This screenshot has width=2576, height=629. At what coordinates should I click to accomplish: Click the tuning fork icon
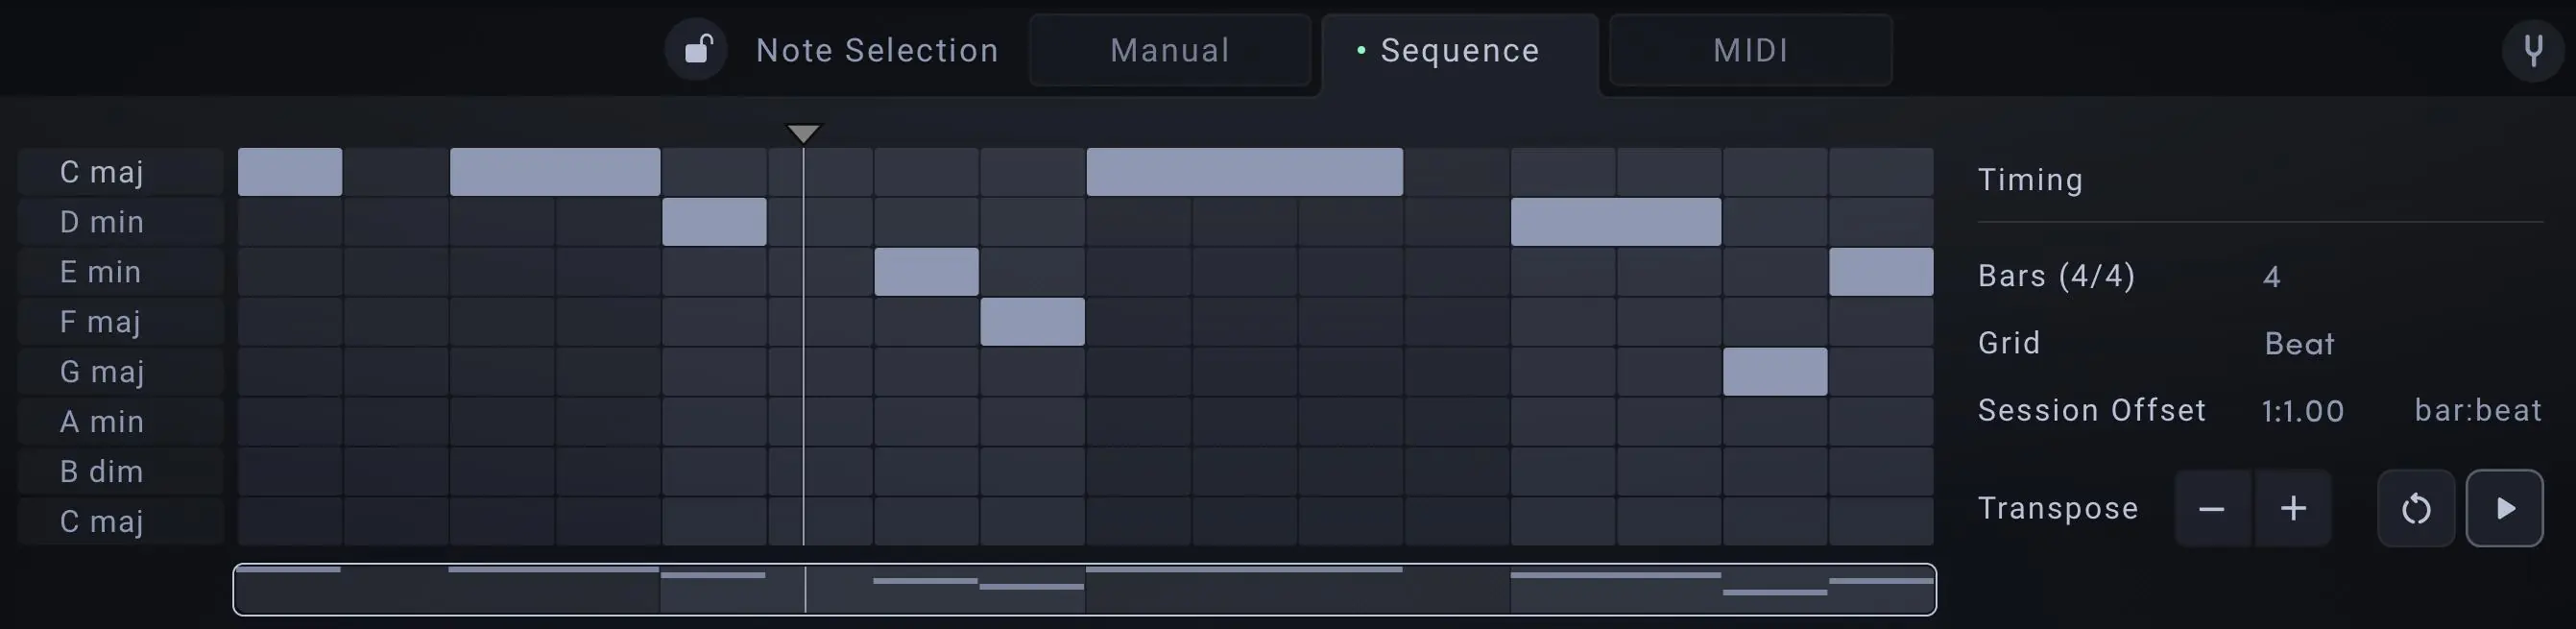pos(2533,49)
